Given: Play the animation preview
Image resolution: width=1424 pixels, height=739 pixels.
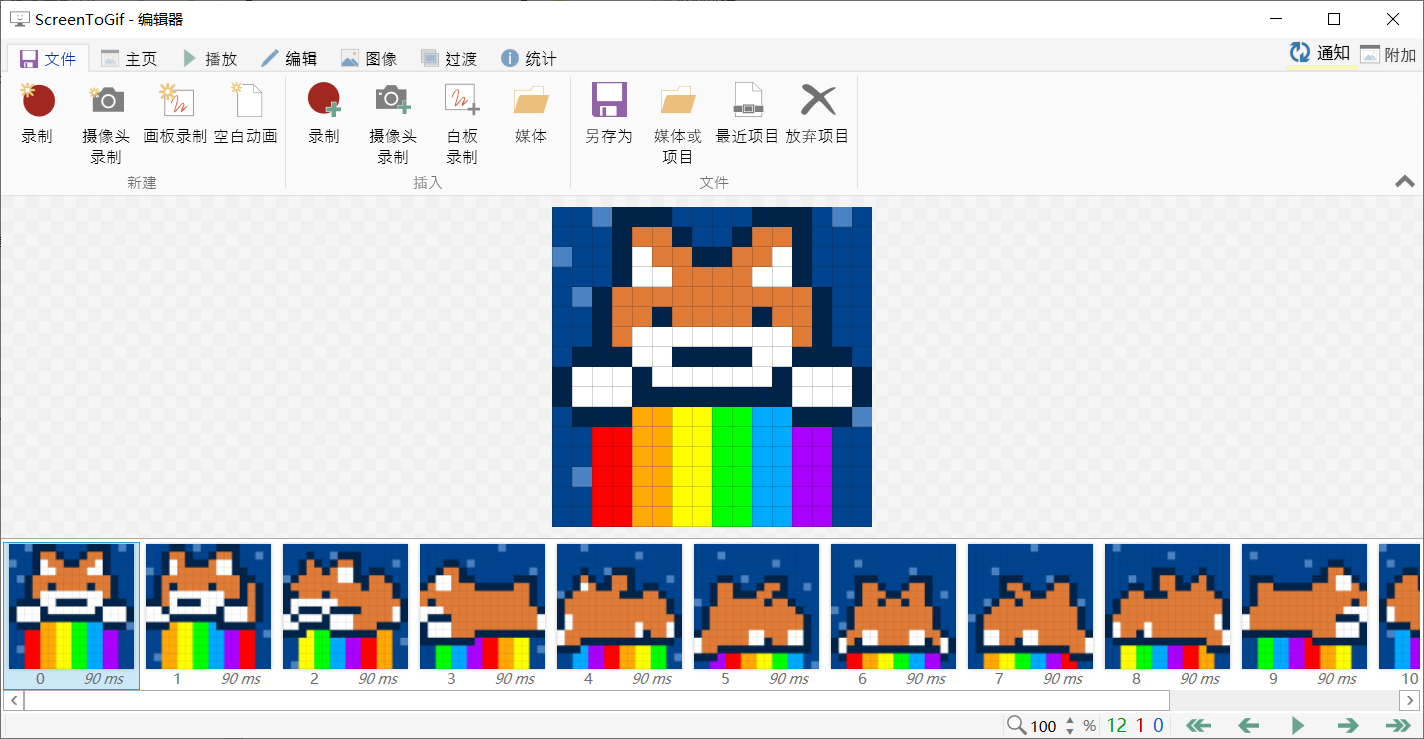Looking at the screenshot, I should (x=1298, y=725).
